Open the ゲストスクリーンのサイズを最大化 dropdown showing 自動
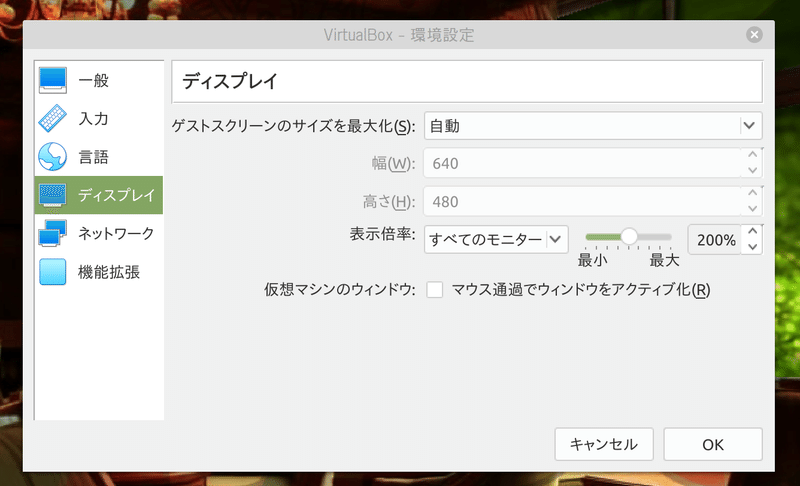 coord(593,125)
